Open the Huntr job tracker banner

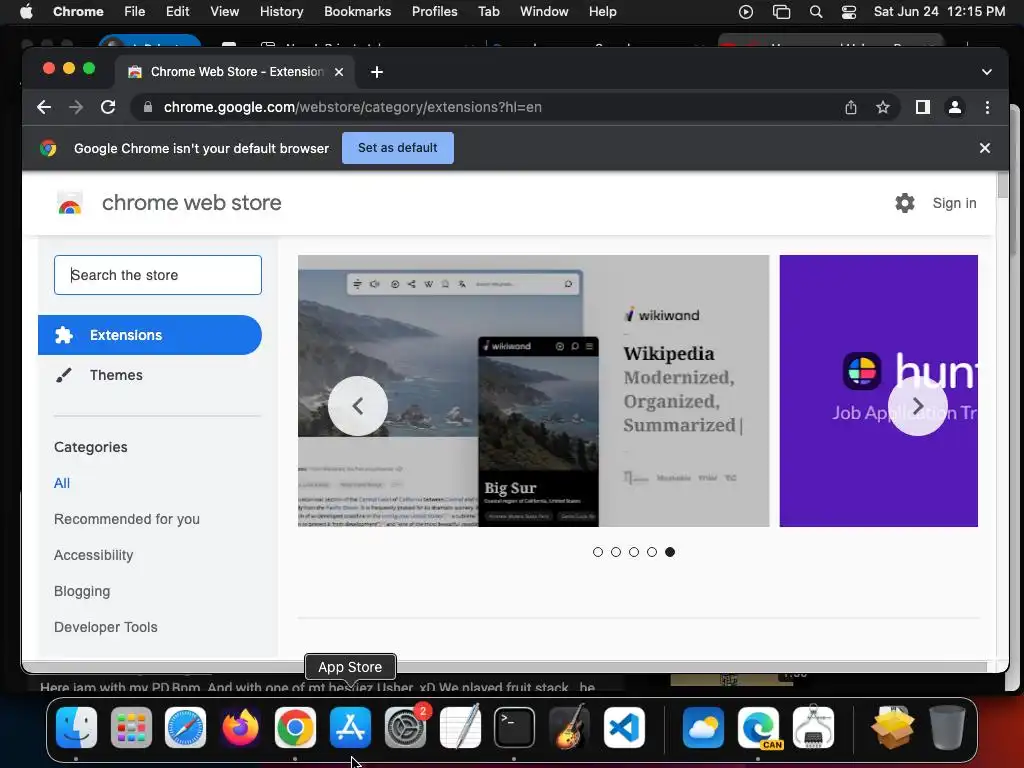pyautogui.click(x=878, y=391)
